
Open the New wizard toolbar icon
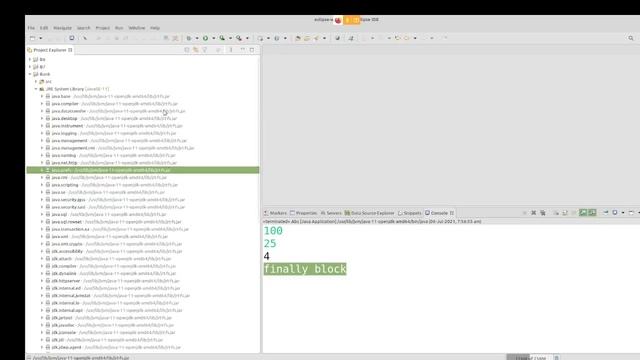tap(33, 38)
